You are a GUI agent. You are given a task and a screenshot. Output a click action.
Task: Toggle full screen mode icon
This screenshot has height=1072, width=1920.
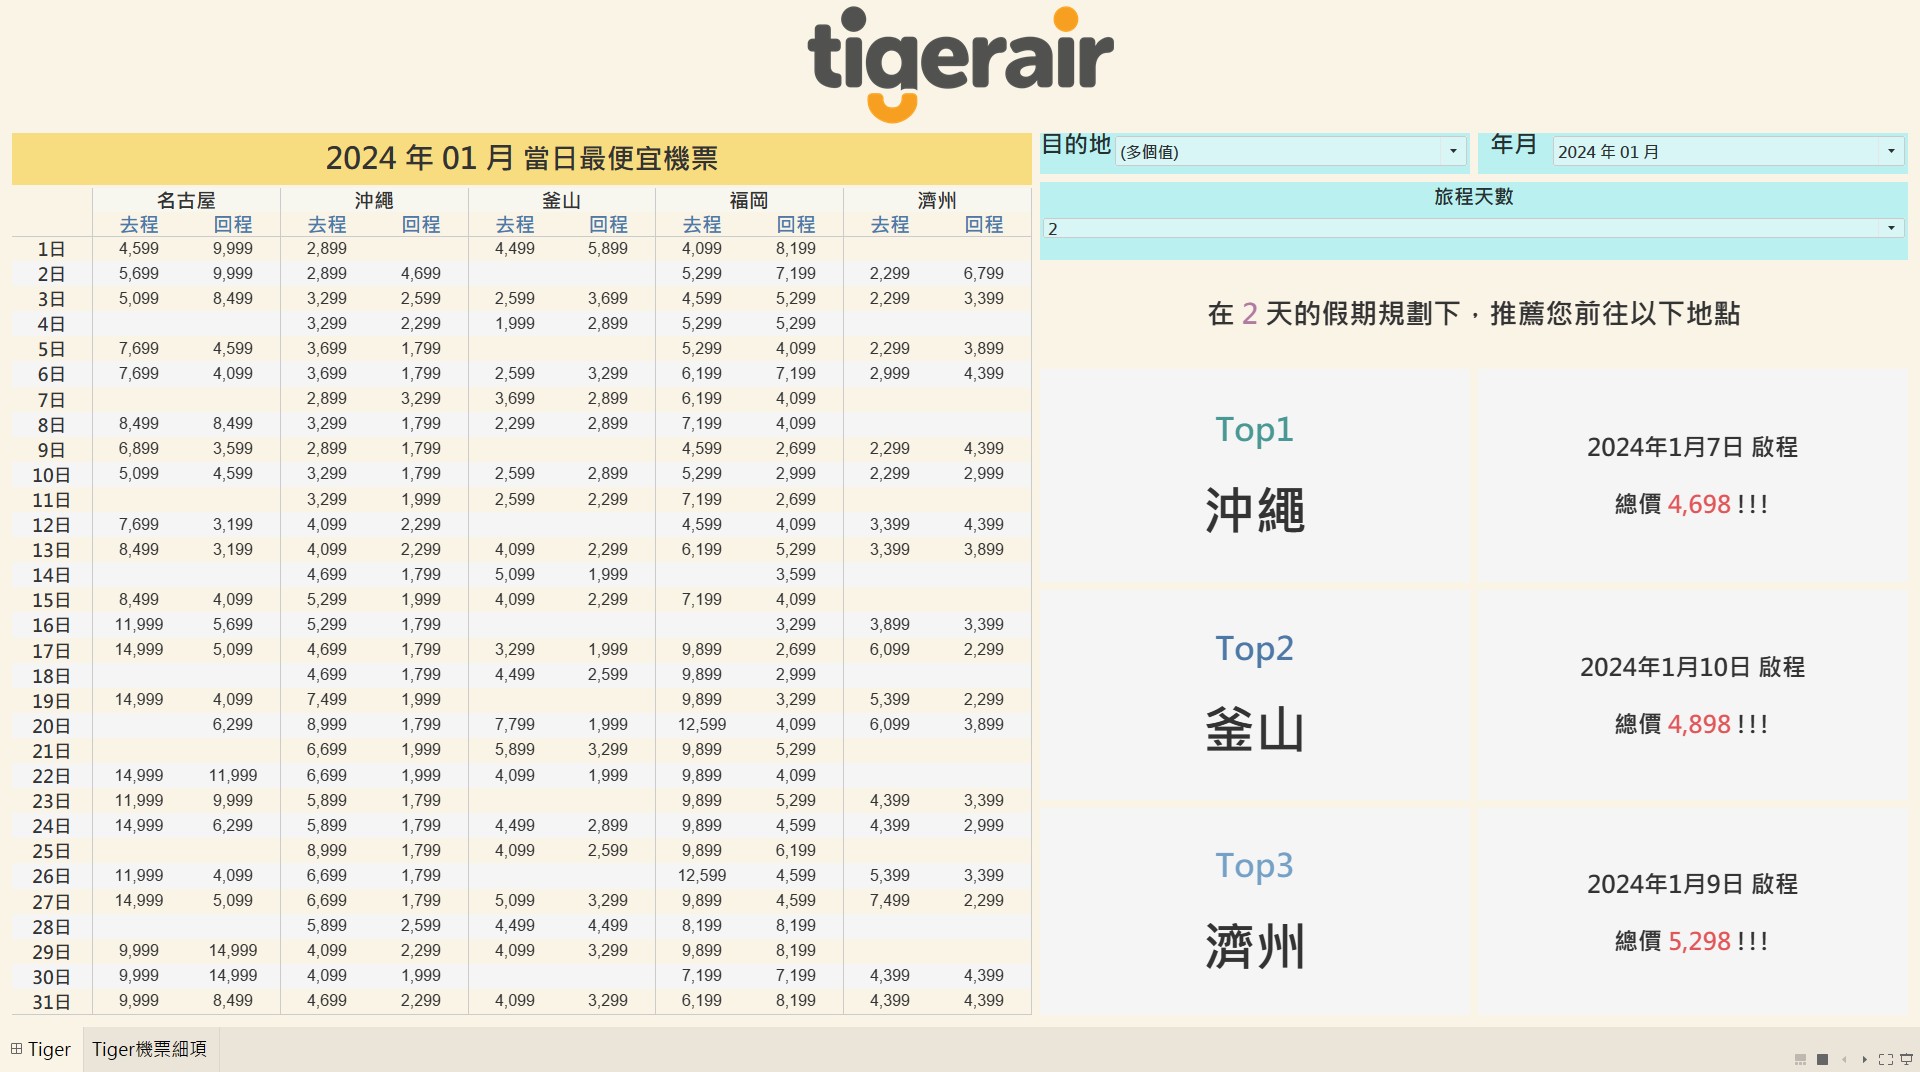pyautogui.click(x=1885, y=1059)
